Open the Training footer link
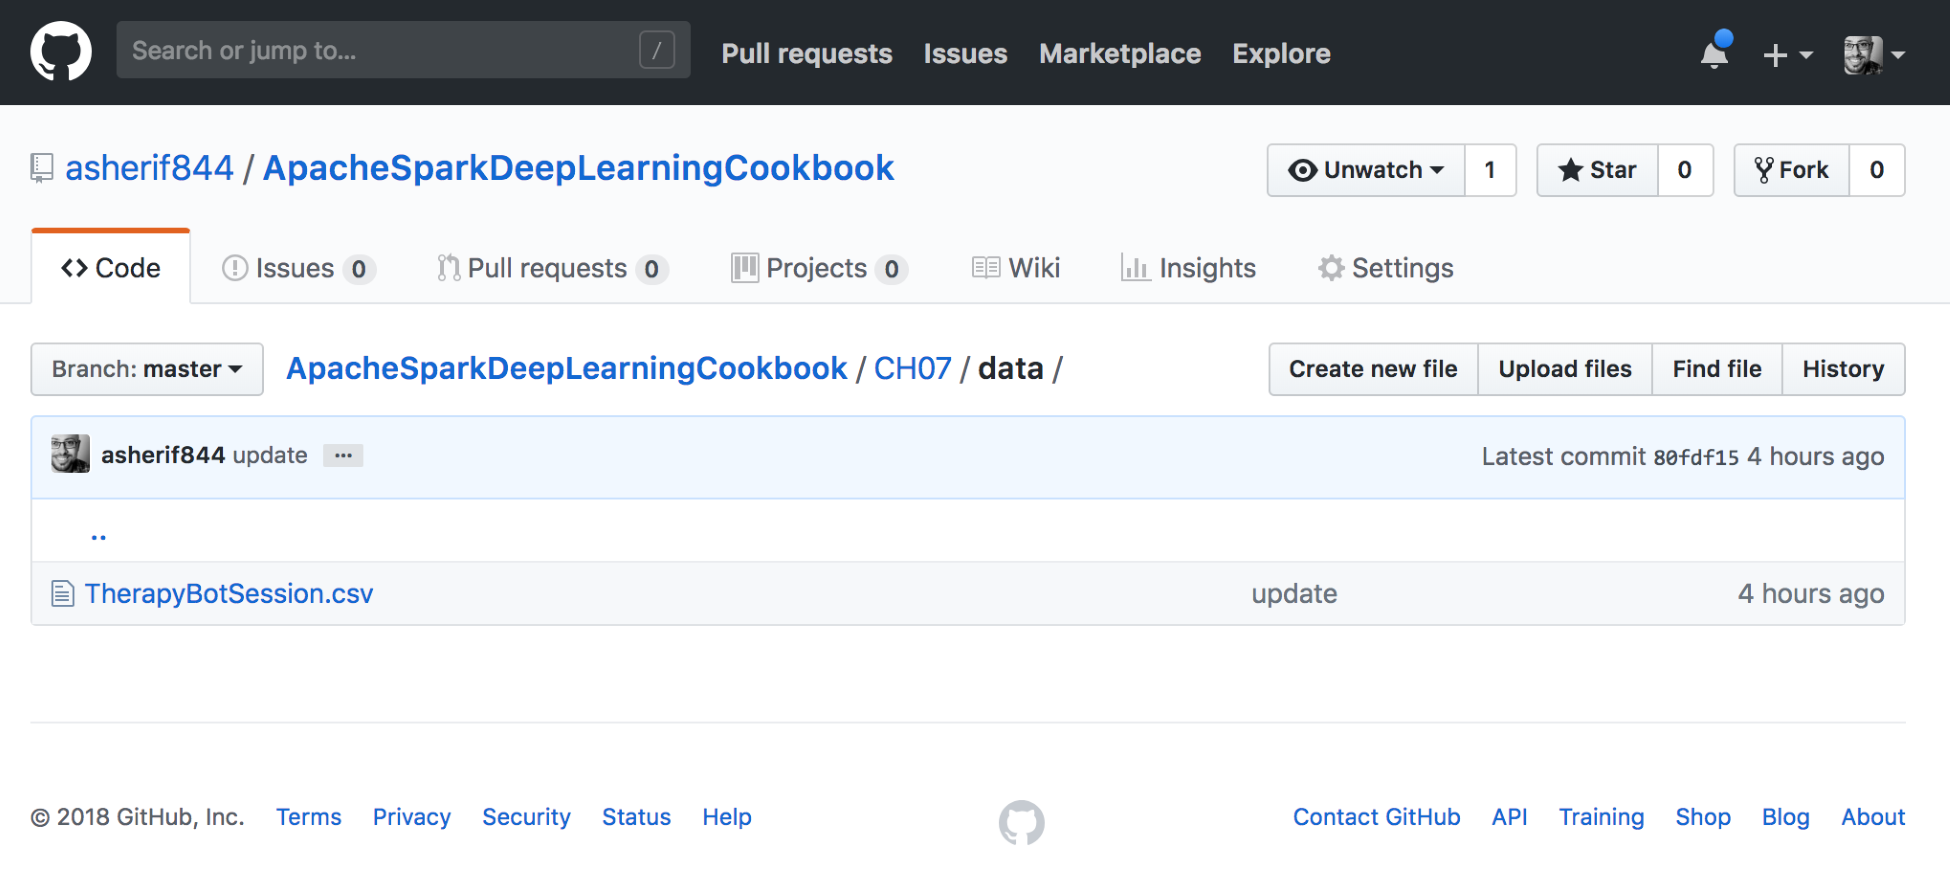The image size is (1950, 873). coord(1602,817)
